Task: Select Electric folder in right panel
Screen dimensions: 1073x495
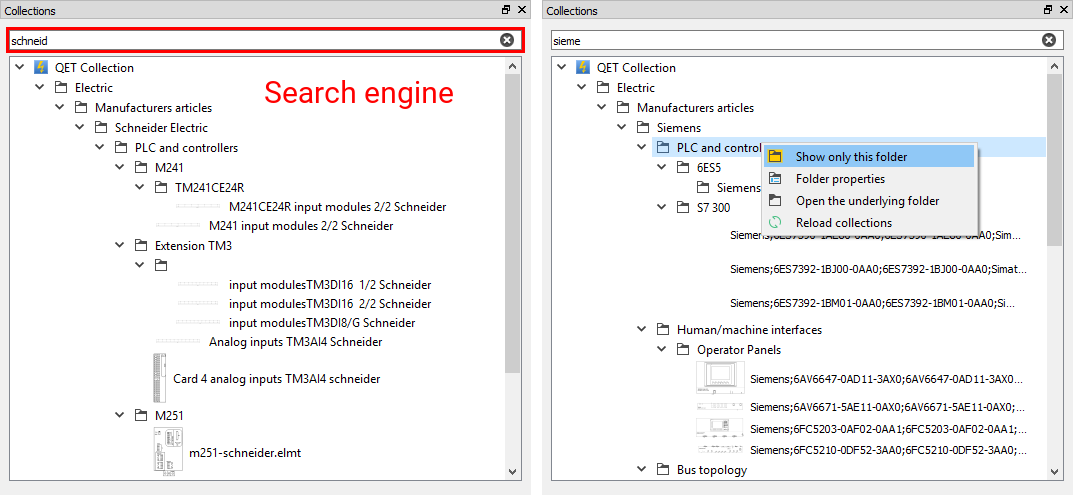Action: click(x=636, y=88)
